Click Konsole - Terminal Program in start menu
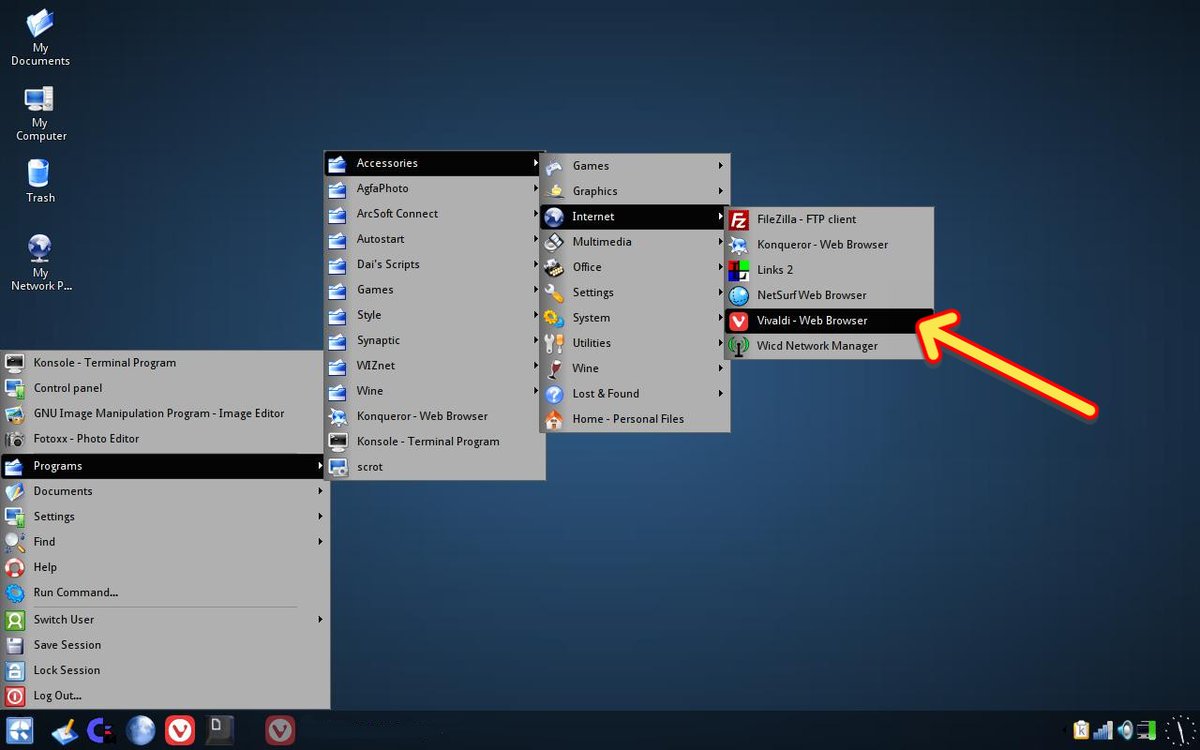 tap(165, 363)
